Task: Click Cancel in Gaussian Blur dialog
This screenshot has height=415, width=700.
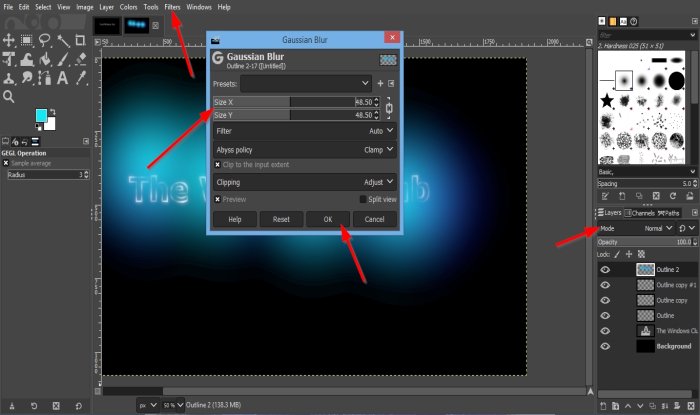Action: [374, 219]
